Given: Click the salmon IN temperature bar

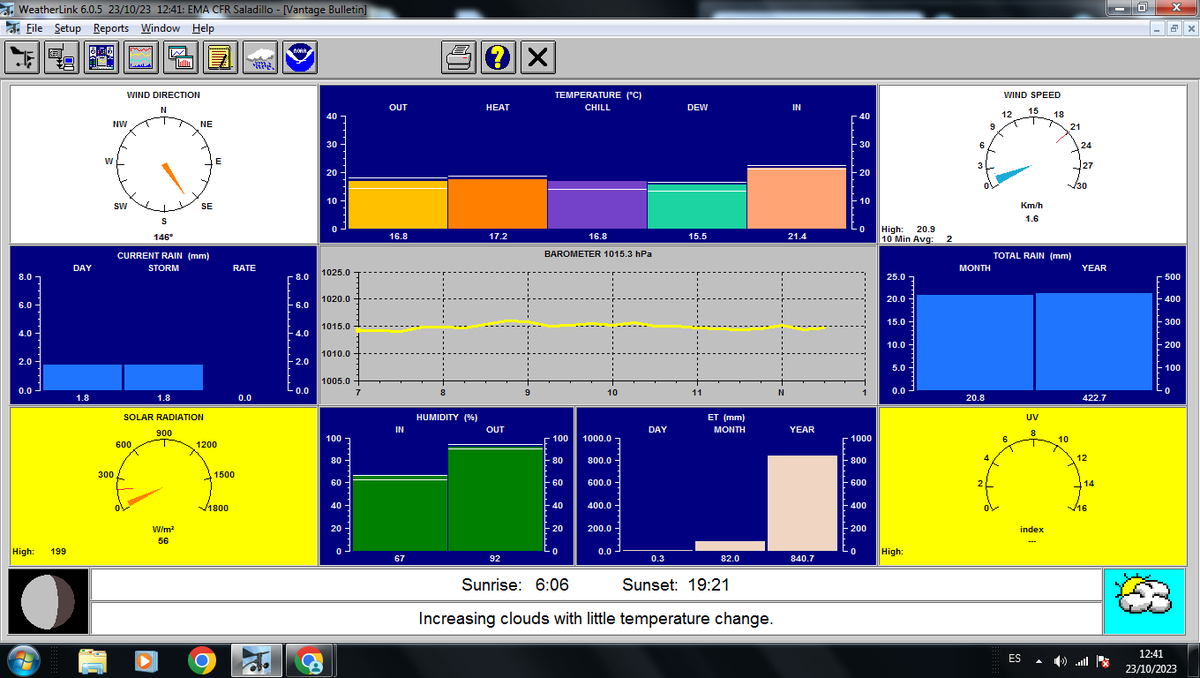Looking at the screenshot, I should [796, 197].
